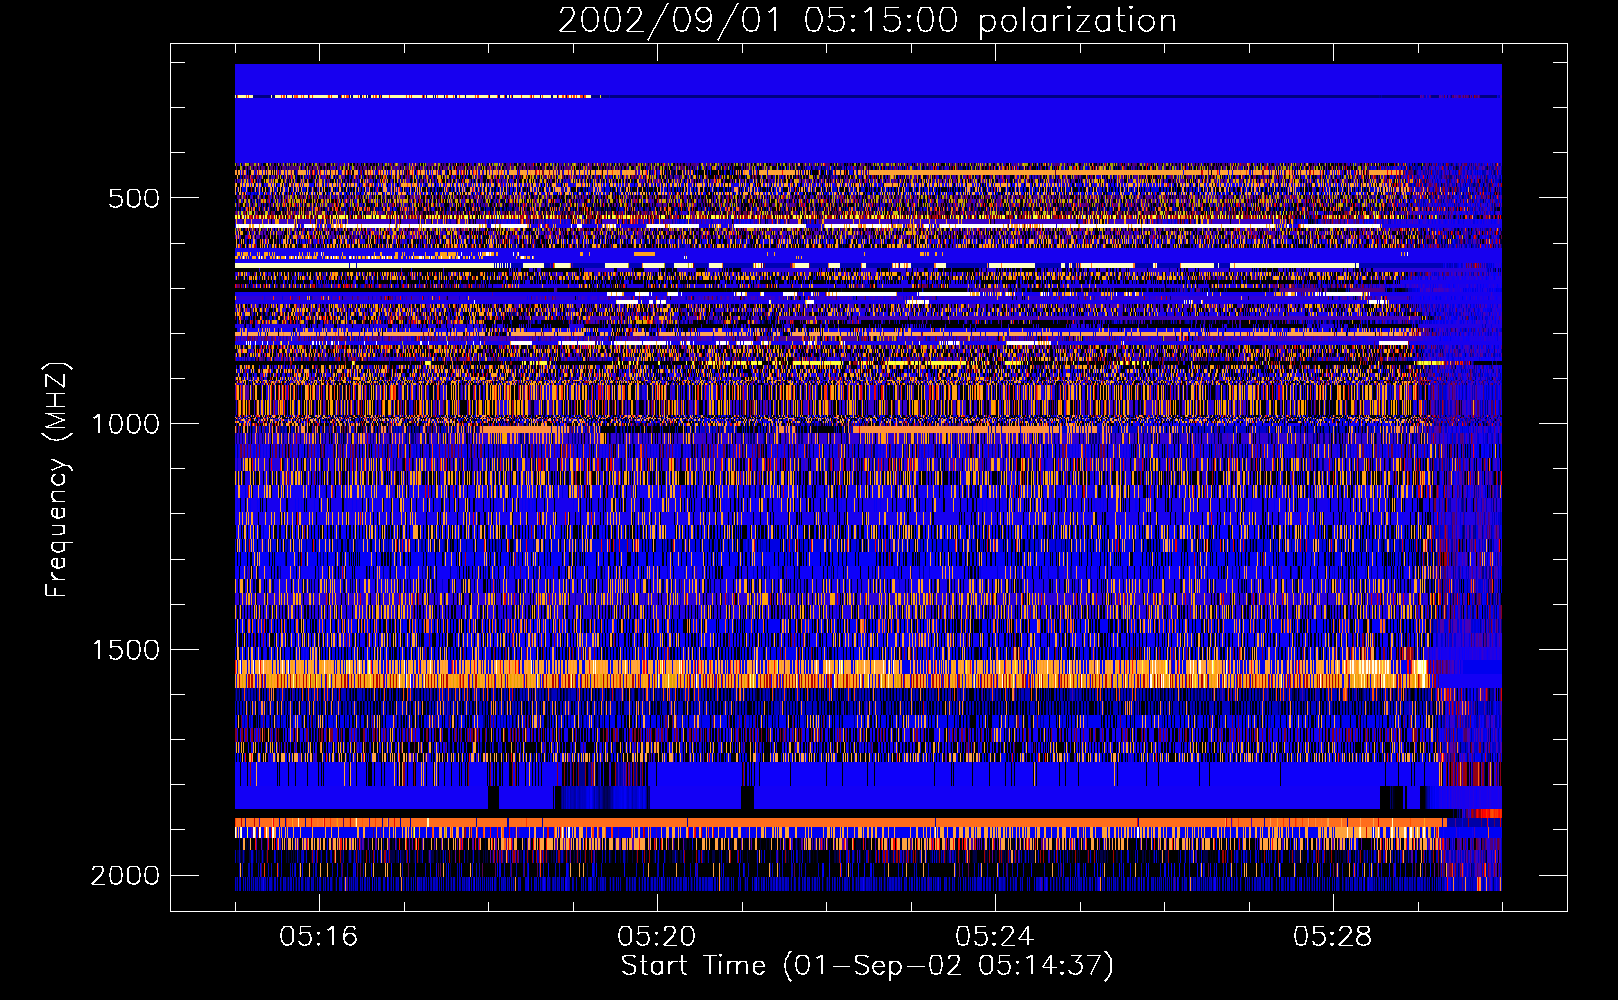
Task: Click the date "01-Sep-02 05:14:37" in axis title
Action: pos(947,966)
